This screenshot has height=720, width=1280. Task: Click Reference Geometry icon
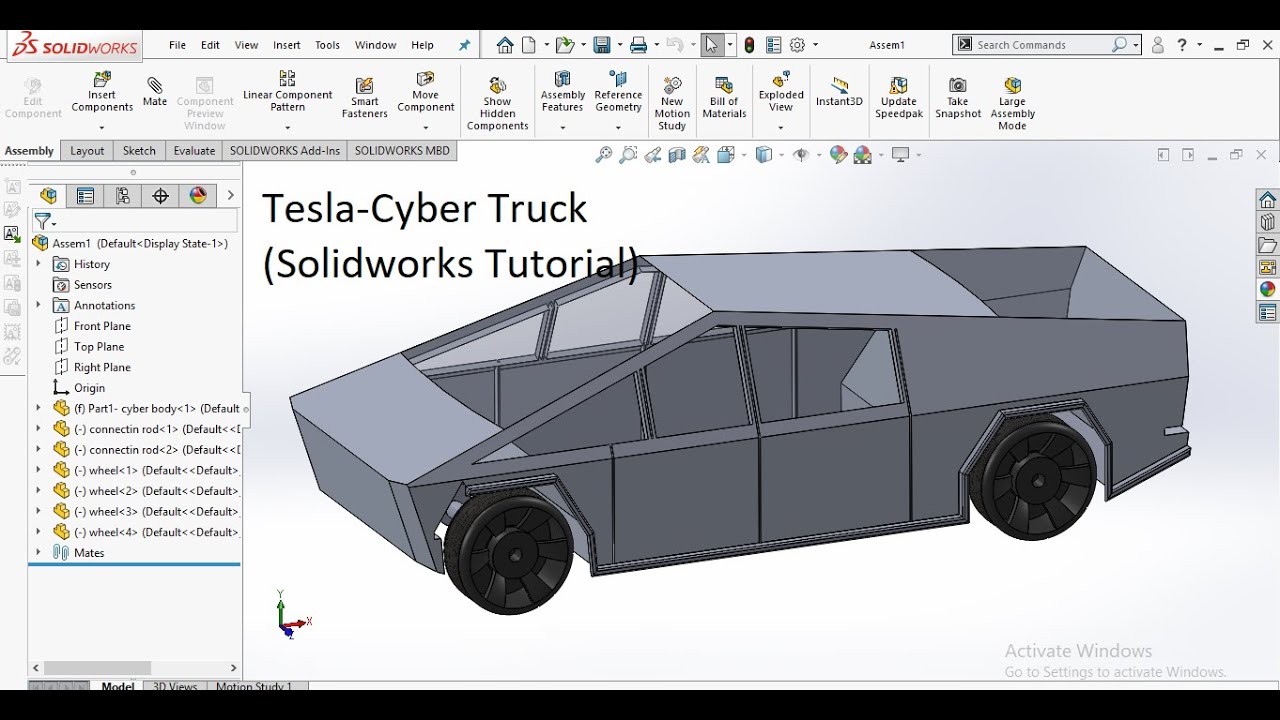618,92
